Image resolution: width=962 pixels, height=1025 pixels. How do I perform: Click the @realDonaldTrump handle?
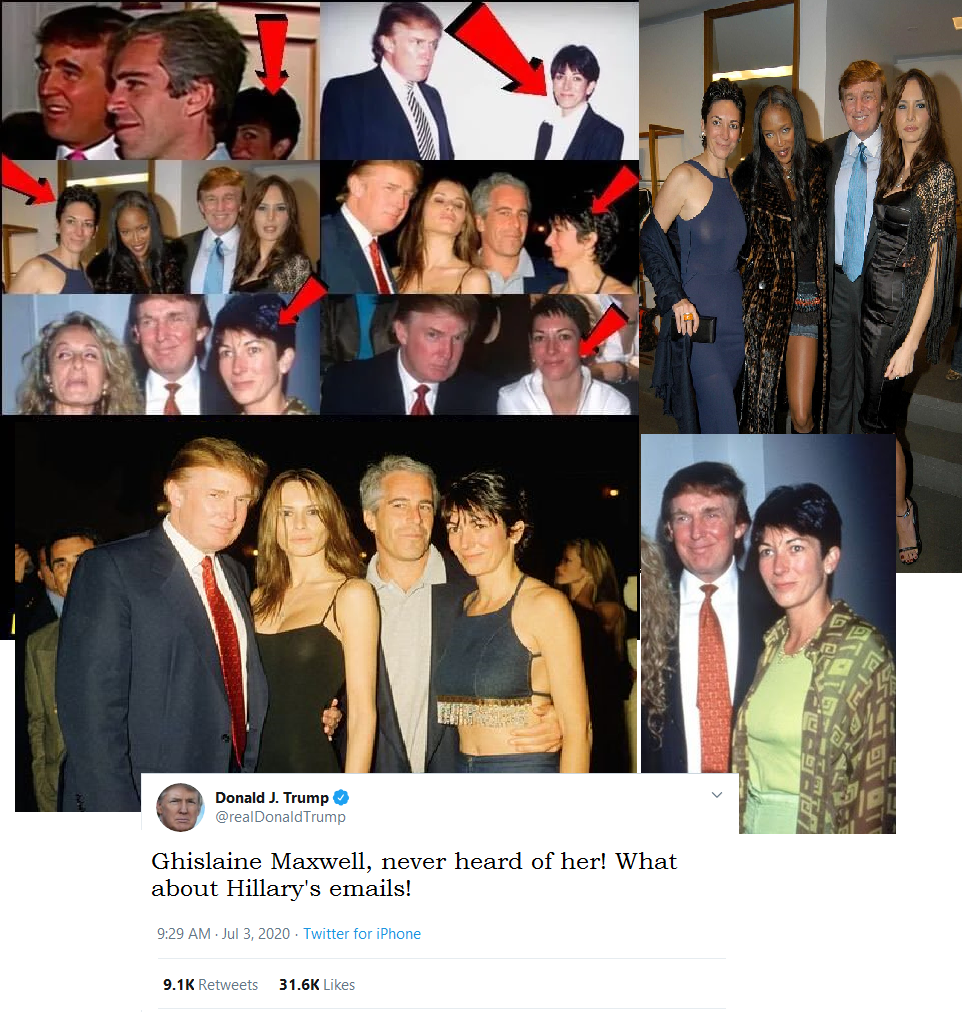click(x=280, y=817)
